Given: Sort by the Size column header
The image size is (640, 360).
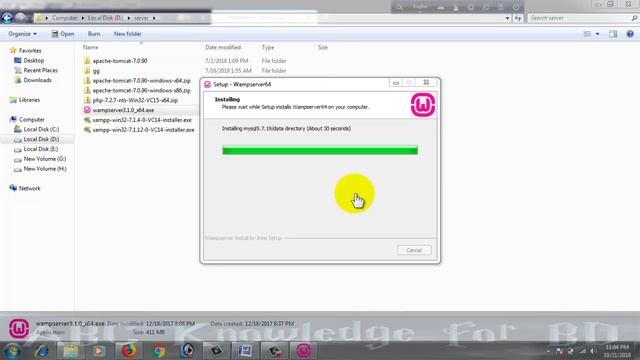Looking at the screenshot, I should pyautogui.click(x=322, y=47).
